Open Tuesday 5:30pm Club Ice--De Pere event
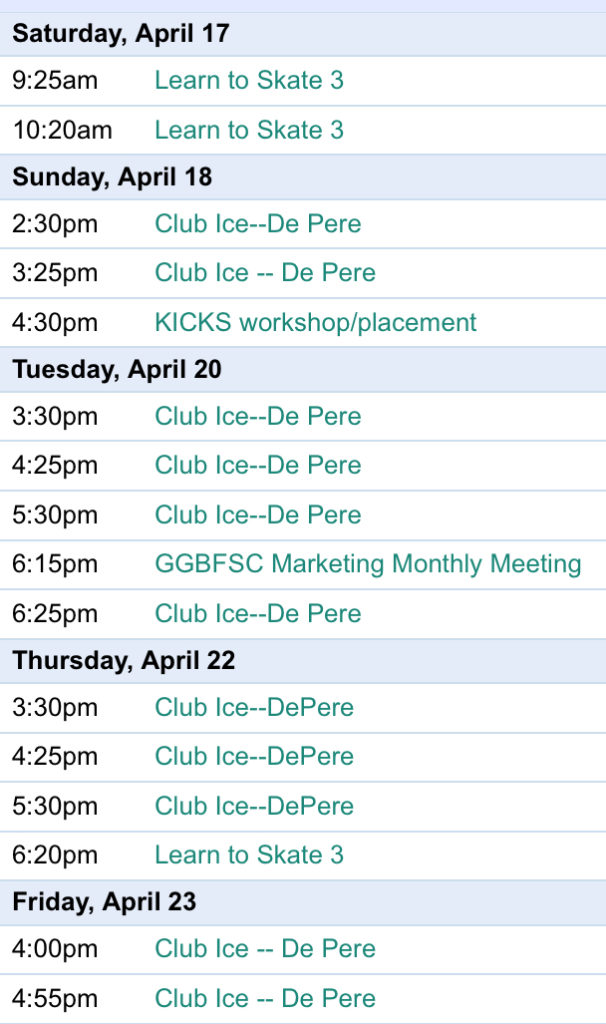Screen dimensions: 606x1024 click(258, 515)
